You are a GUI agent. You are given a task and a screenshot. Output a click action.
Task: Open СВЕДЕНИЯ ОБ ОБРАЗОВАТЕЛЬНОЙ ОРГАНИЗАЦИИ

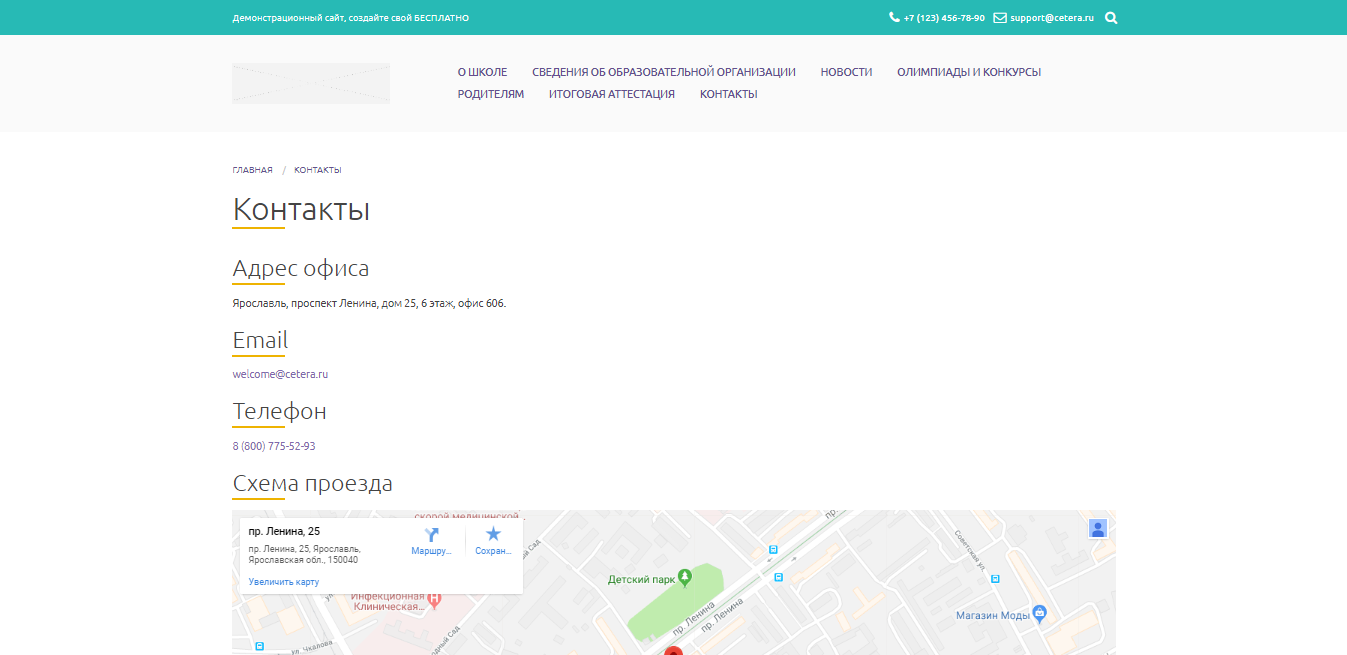tap(664, 72)
